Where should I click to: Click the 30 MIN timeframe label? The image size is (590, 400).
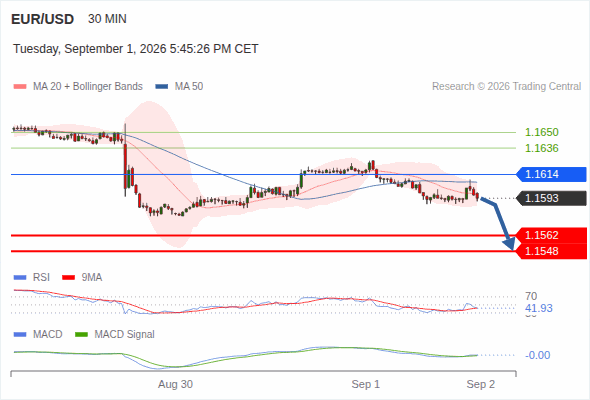[107, 19]
